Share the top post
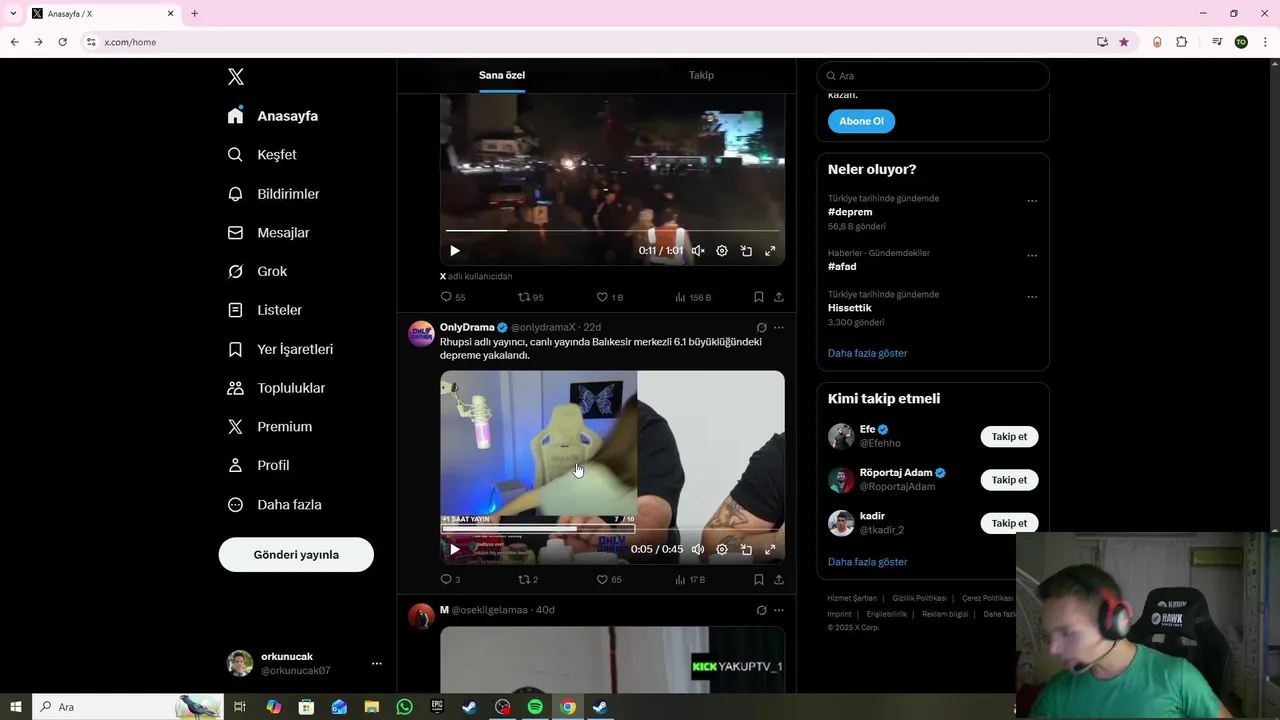 [x=779, y=297]
